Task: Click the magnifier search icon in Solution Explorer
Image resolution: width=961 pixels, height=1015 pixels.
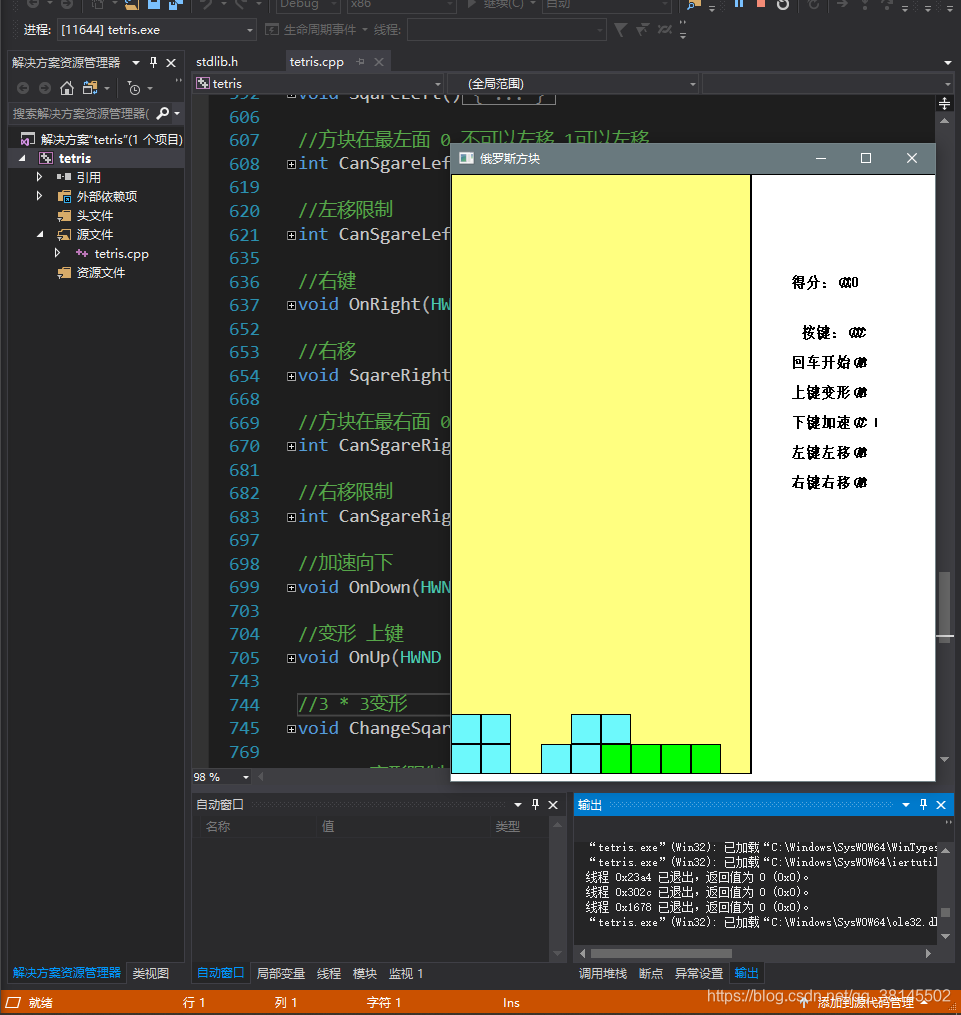Action: point(164,113)
